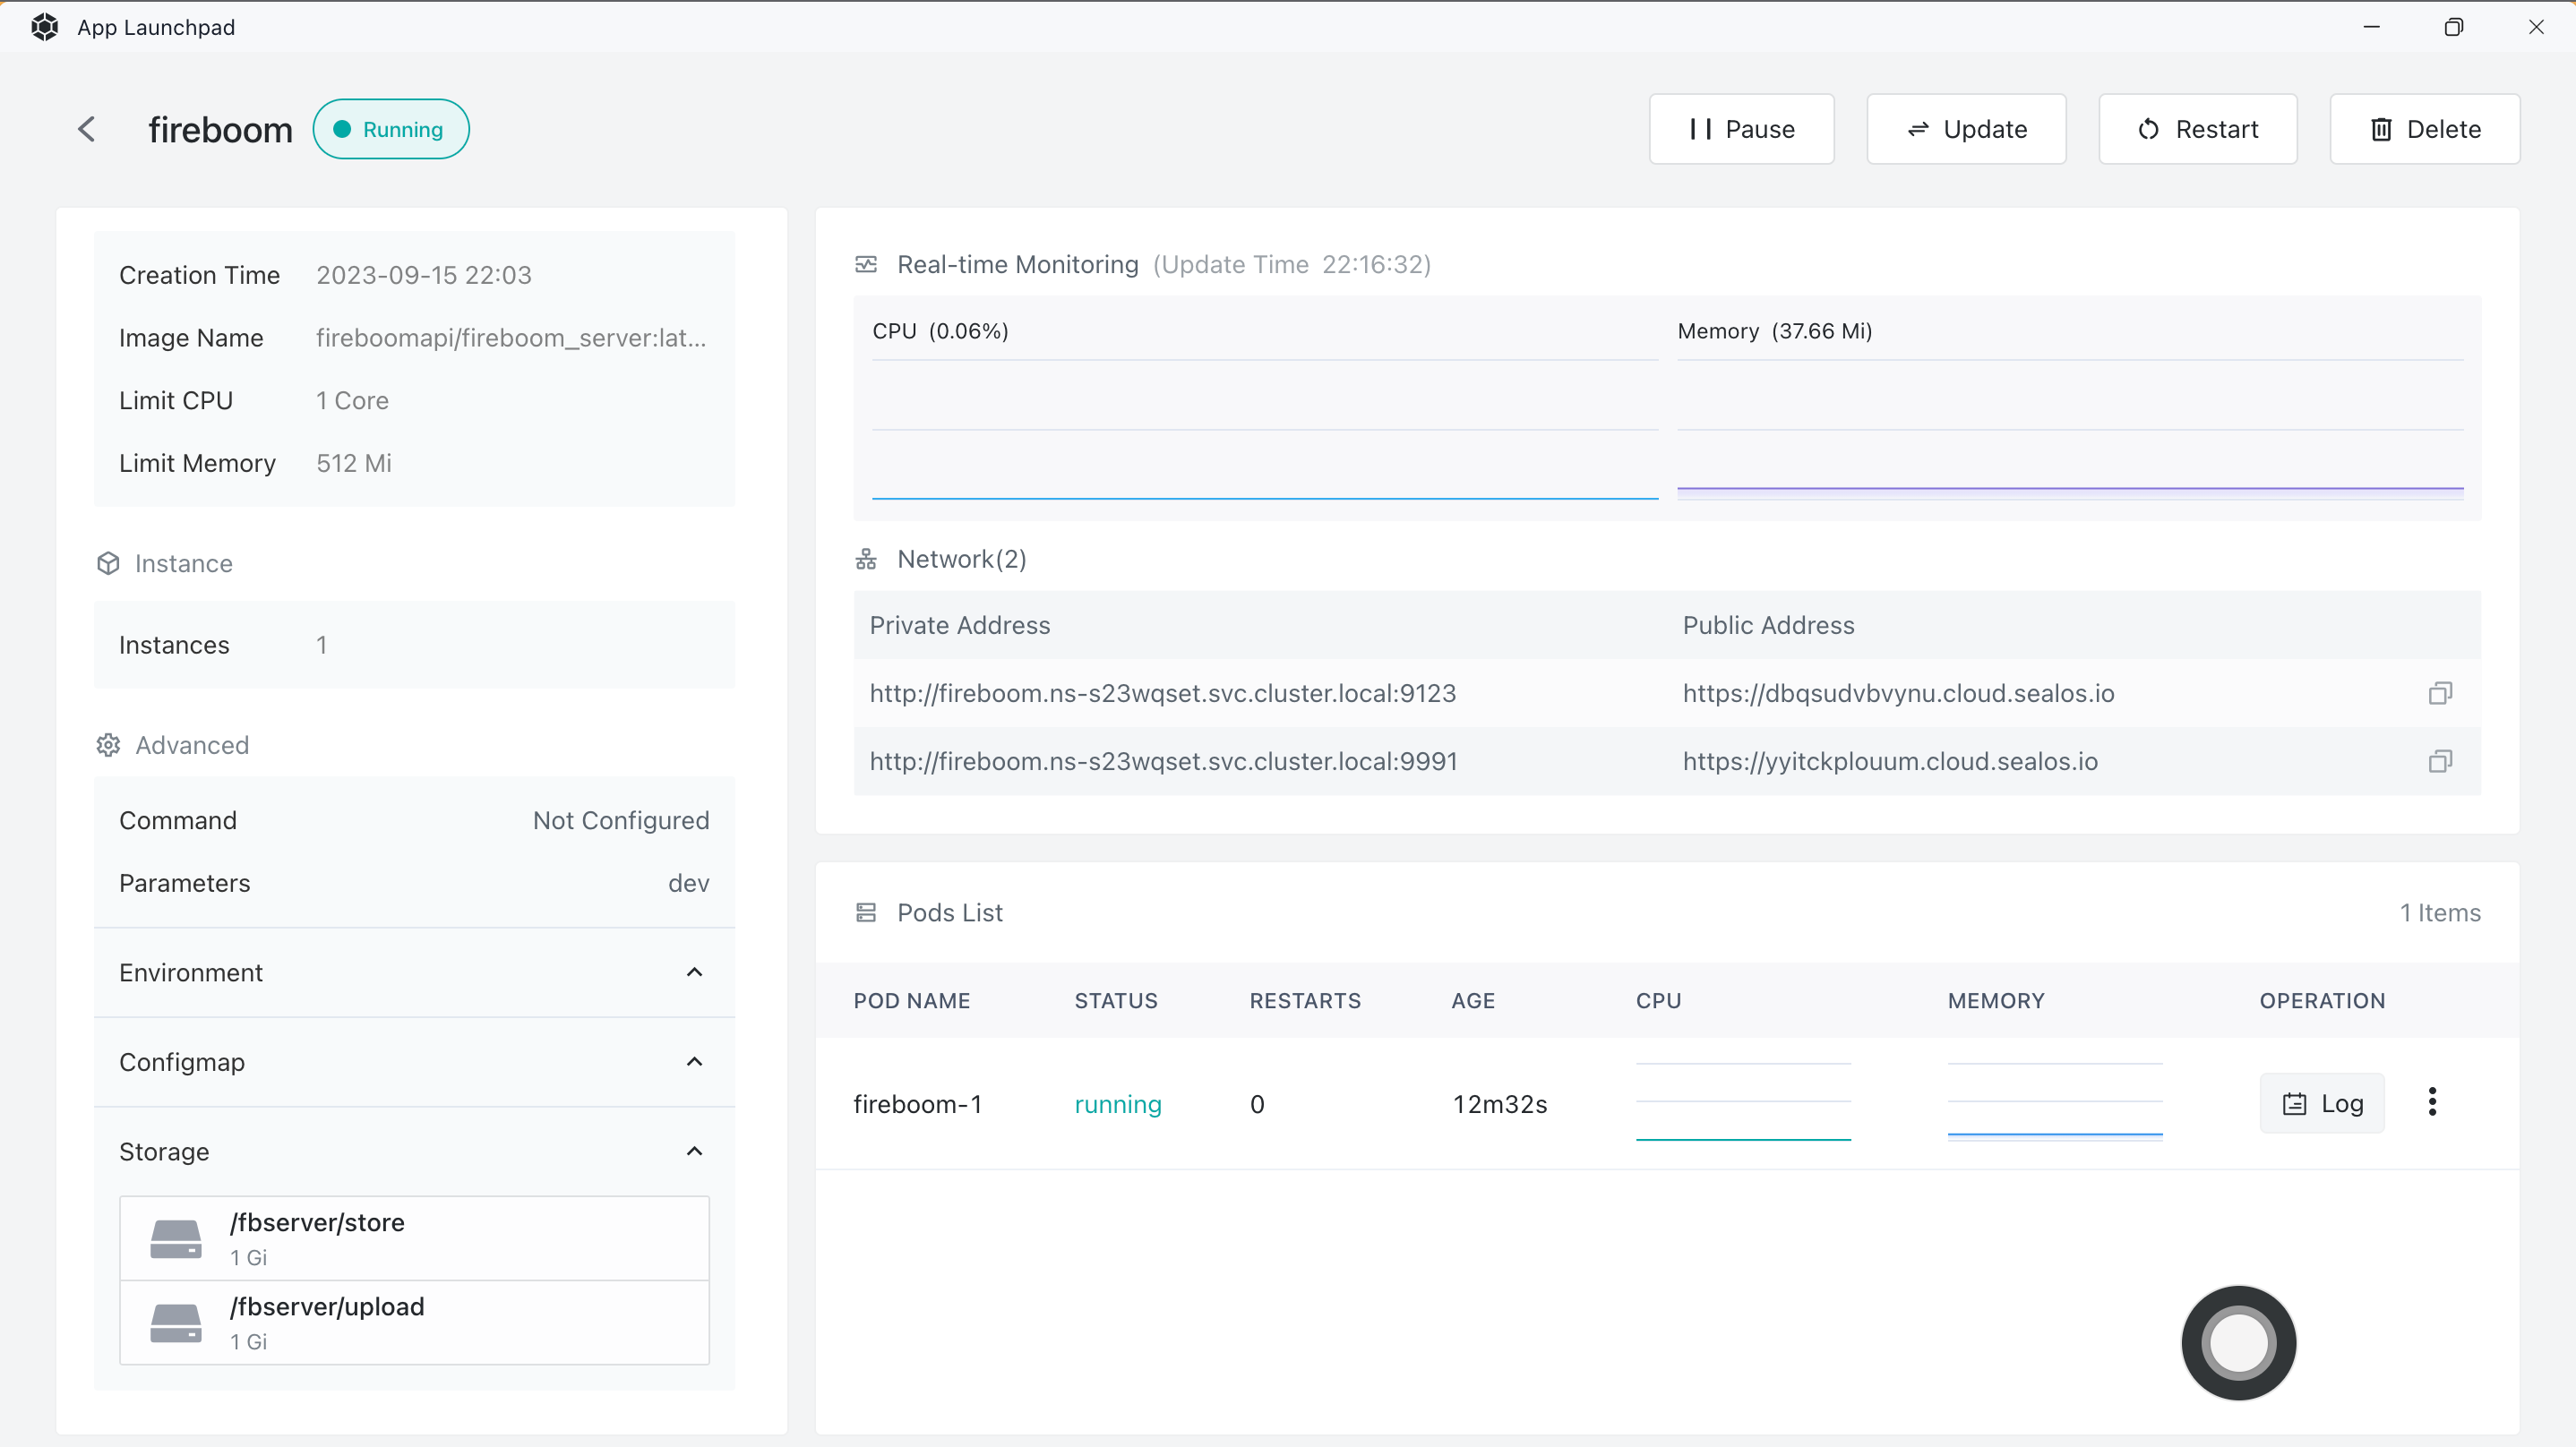The image size is (2576, 1447).
Task: Open the three-dot menu for fireboom-1 pod
Action: pyautogui.click(x=2432, y=1102)
